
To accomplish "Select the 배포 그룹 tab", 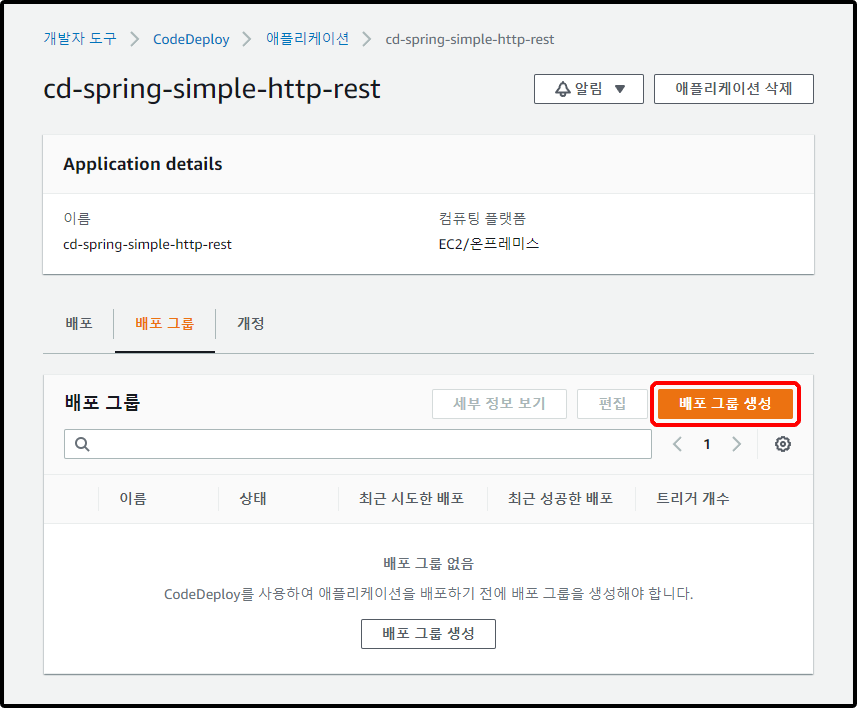I will (x=165, y=323).
